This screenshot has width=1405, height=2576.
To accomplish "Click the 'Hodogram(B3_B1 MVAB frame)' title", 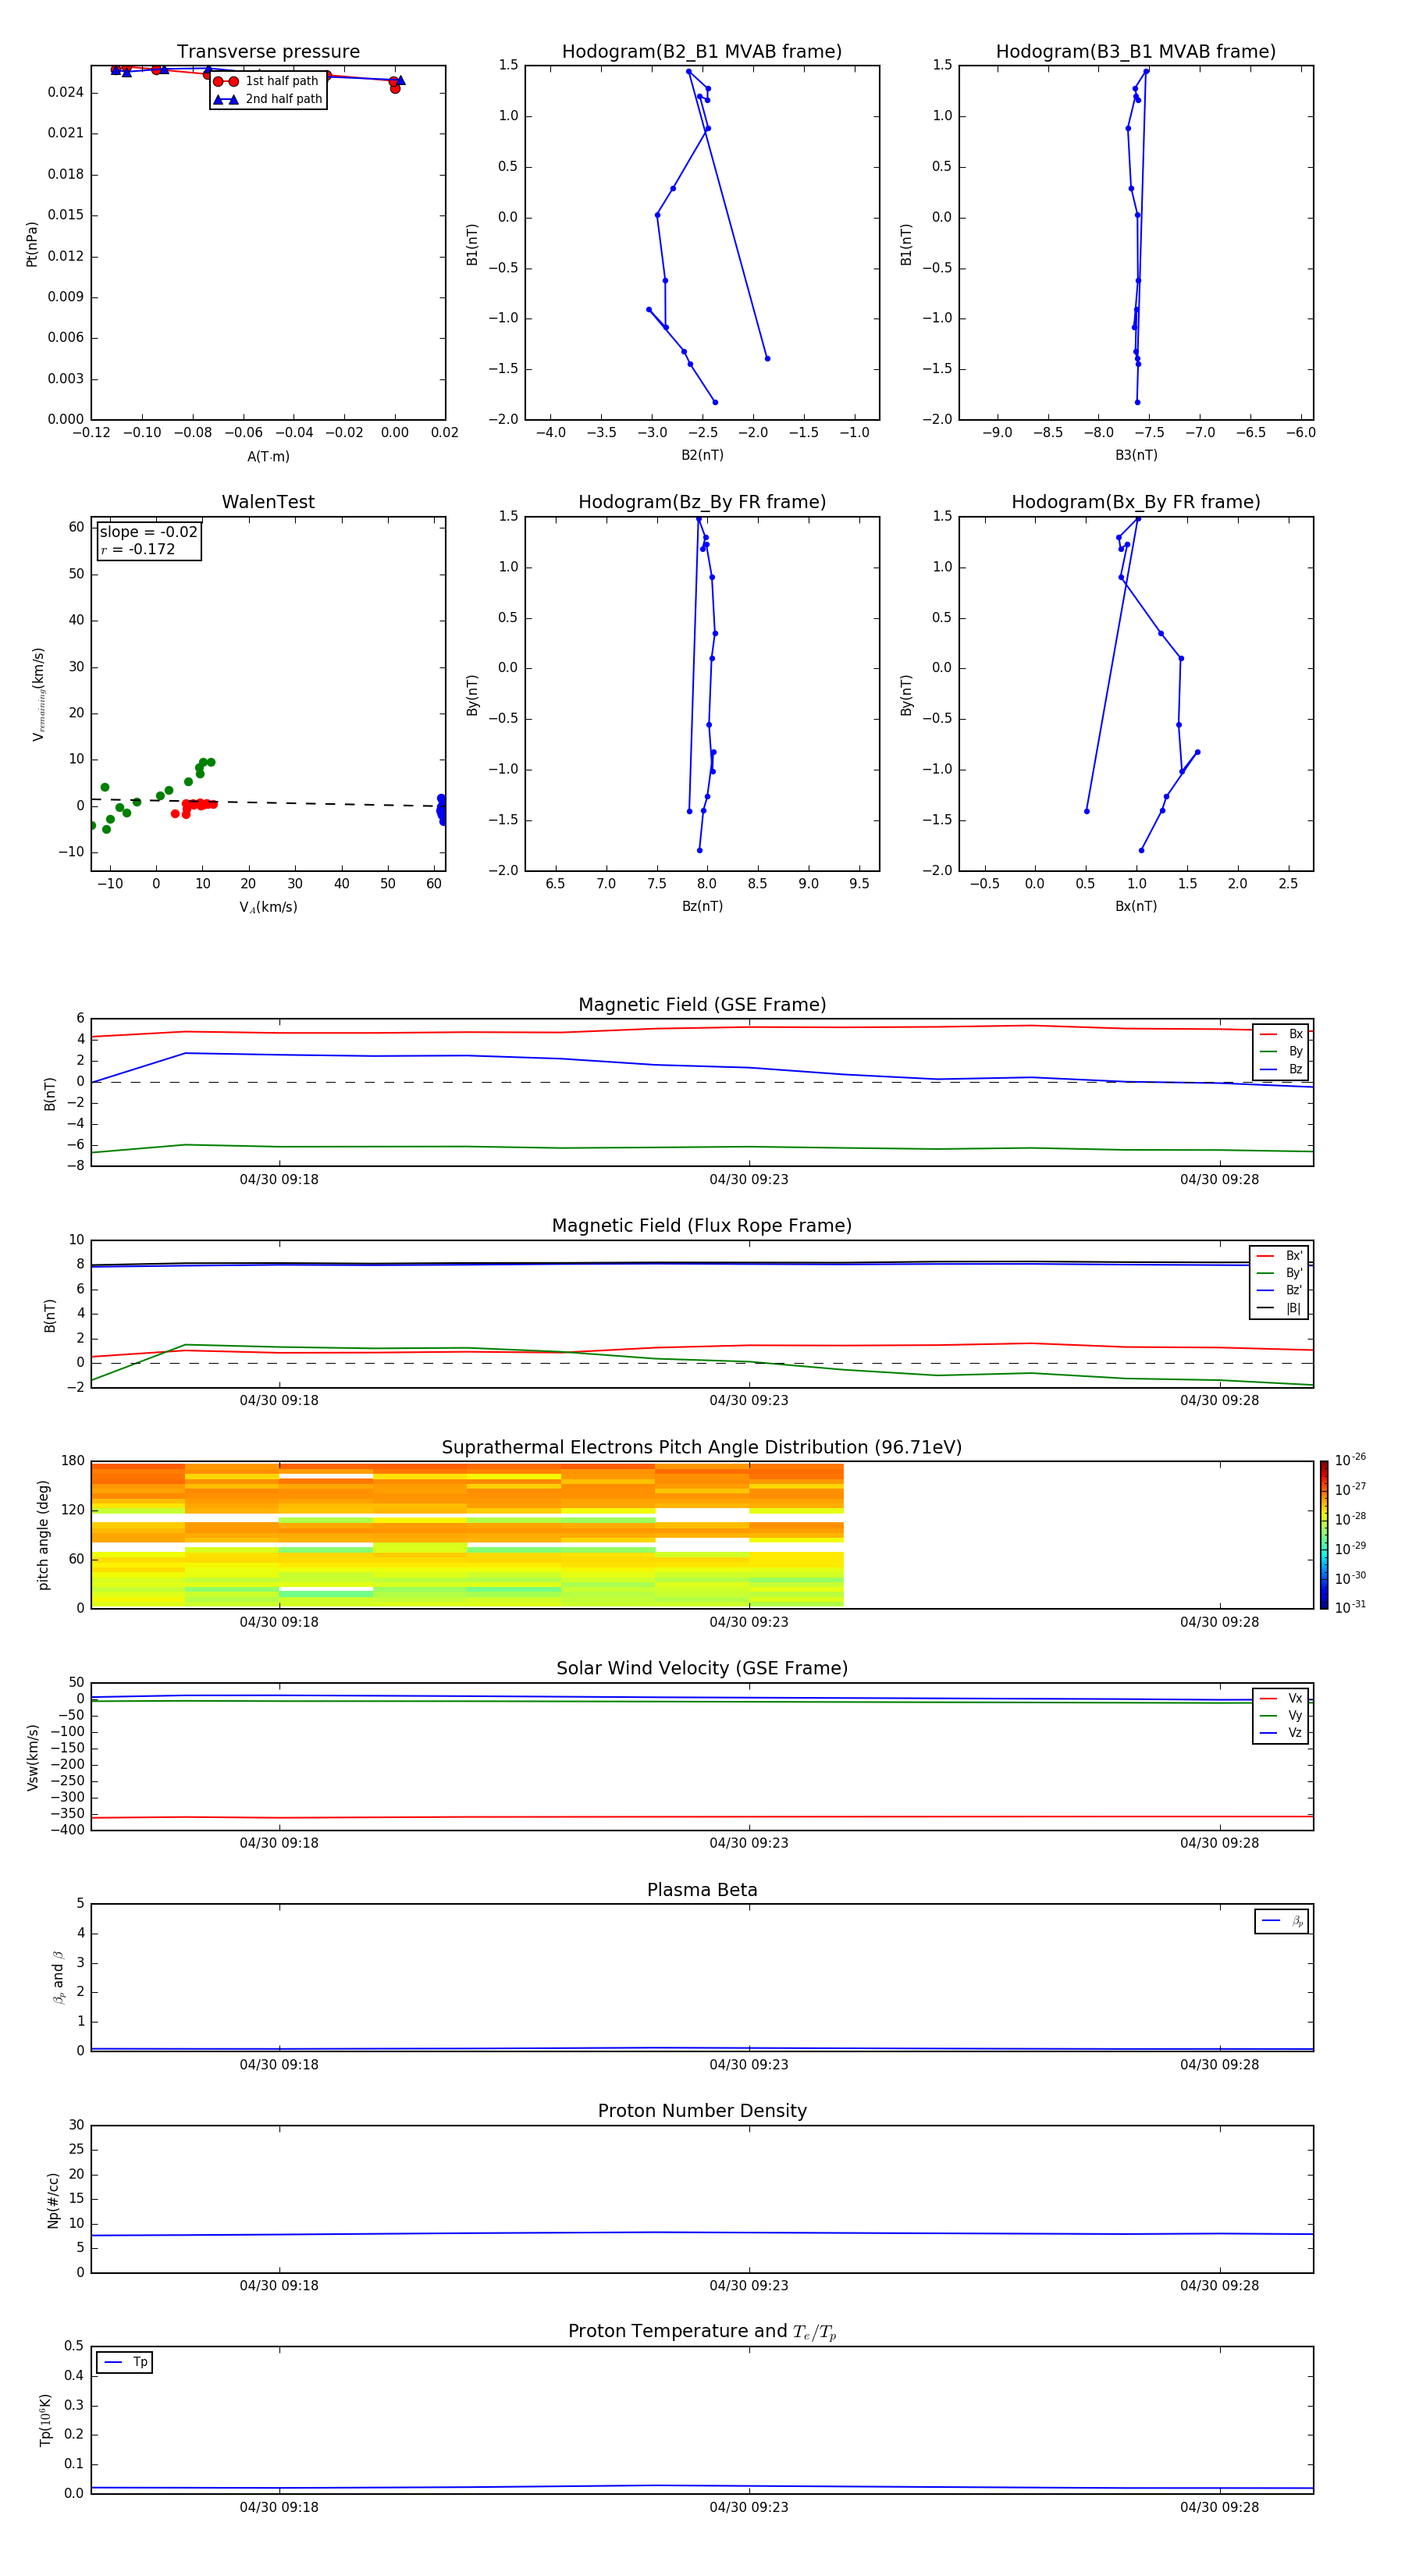I will click(1136, 52).
